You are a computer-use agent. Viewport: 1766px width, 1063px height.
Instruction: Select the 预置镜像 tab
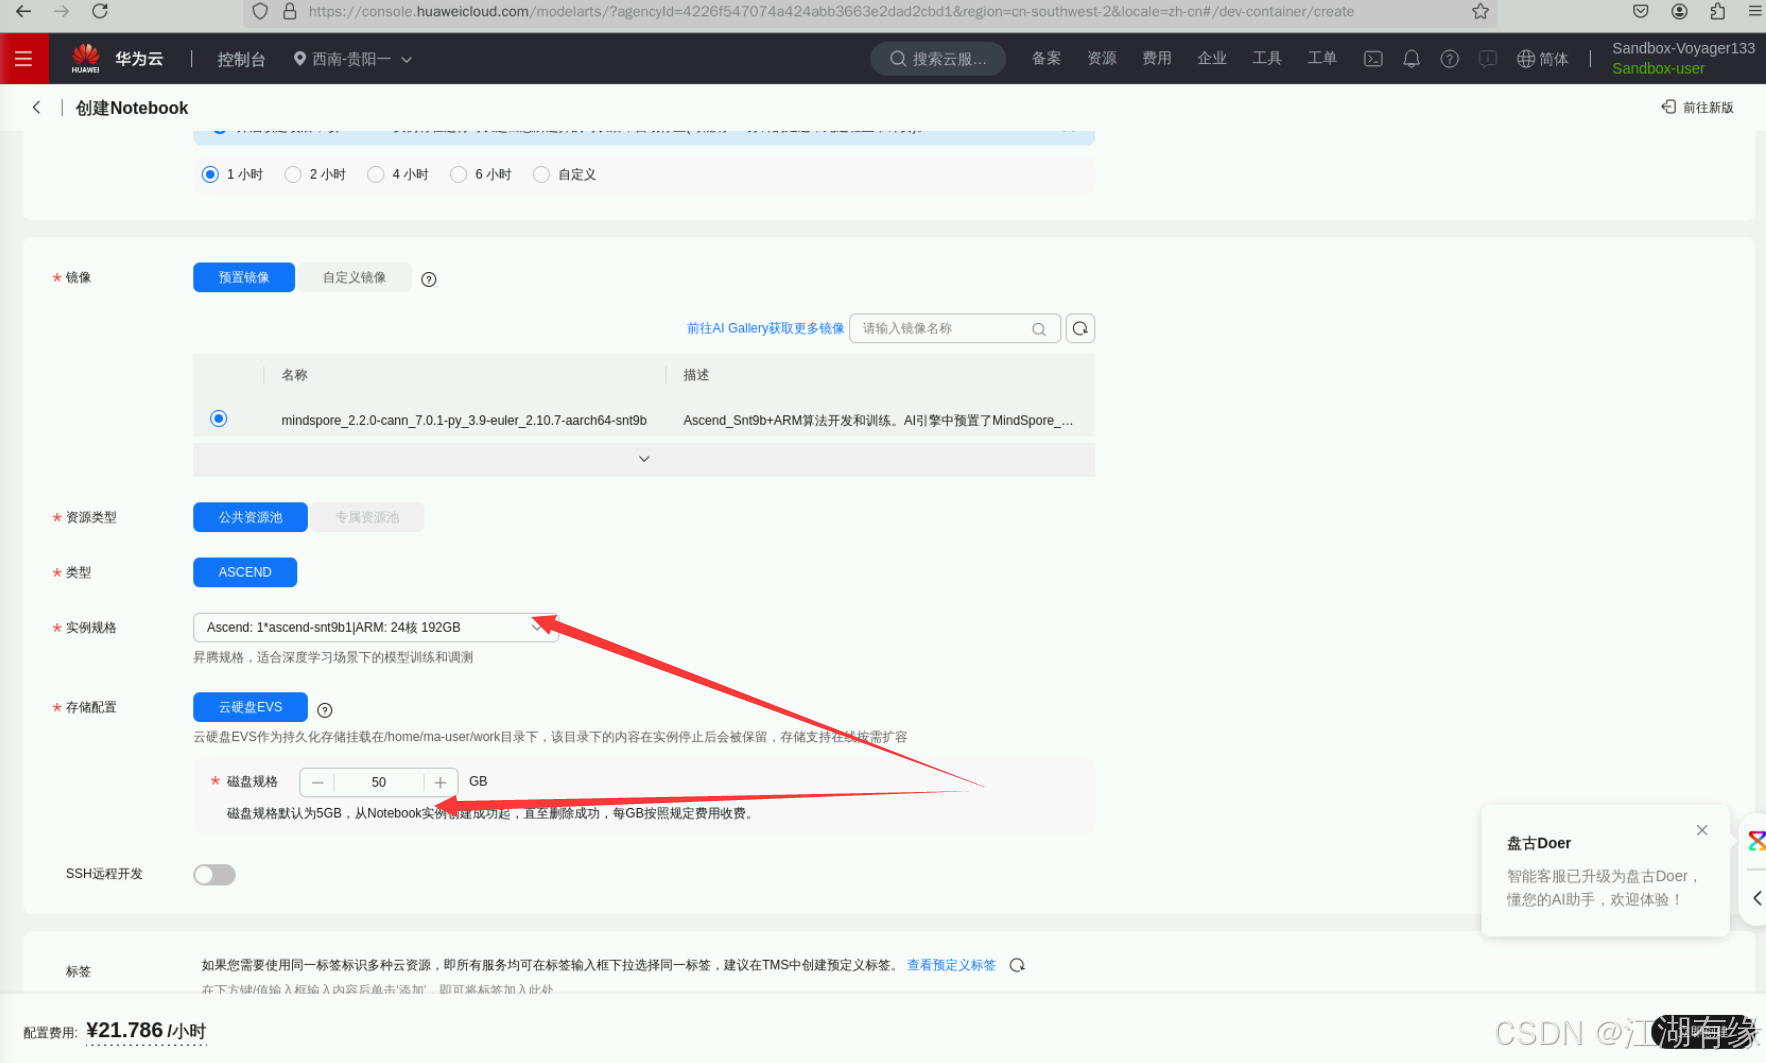(x=244, y=277)
